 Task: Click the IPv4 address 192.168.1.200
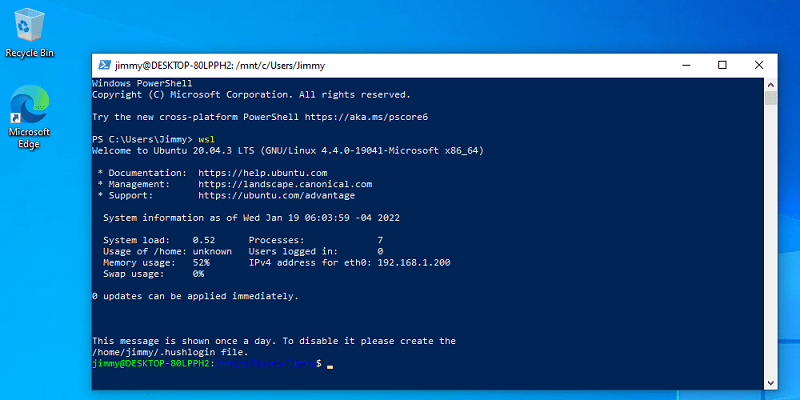[414, 263]
